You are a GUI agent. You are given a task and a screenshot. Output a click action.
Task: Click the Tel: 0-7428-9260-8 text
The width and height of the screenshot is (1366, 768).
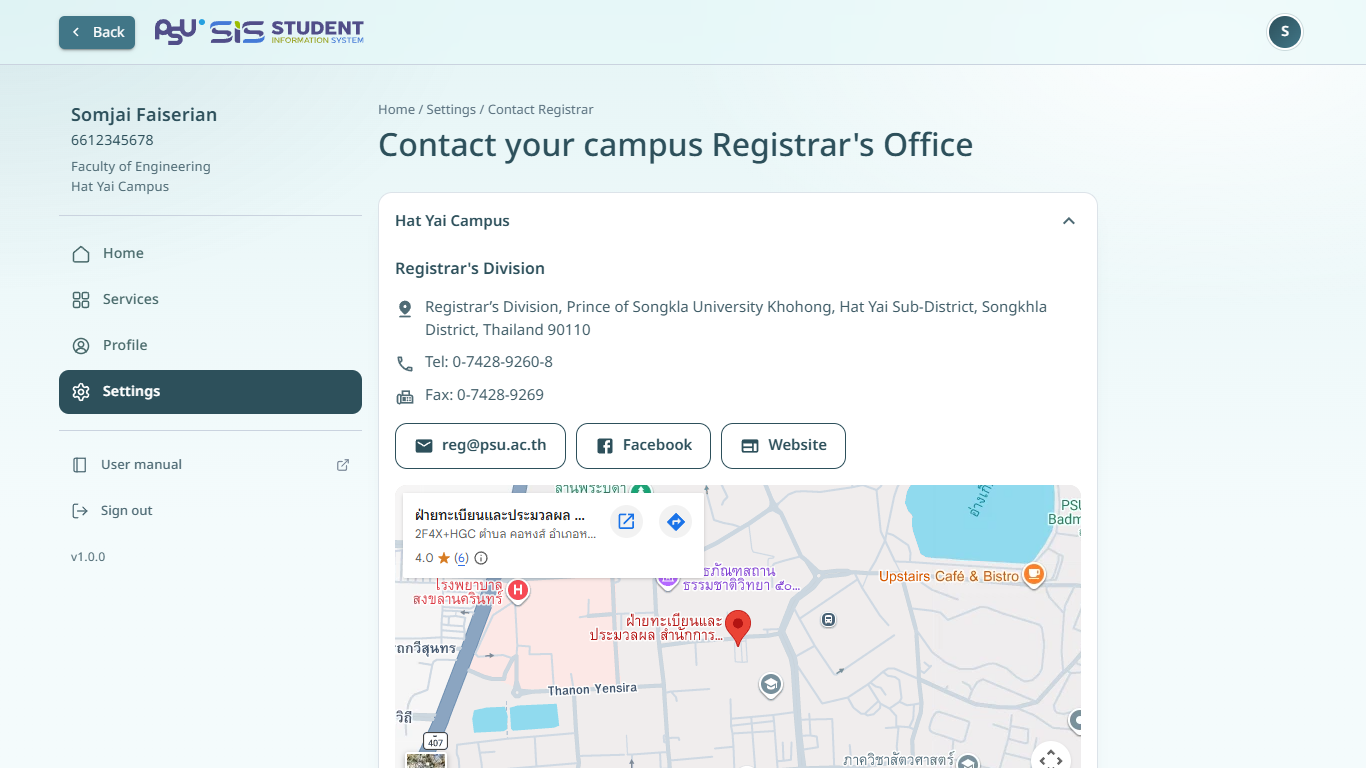pos(489,362)
